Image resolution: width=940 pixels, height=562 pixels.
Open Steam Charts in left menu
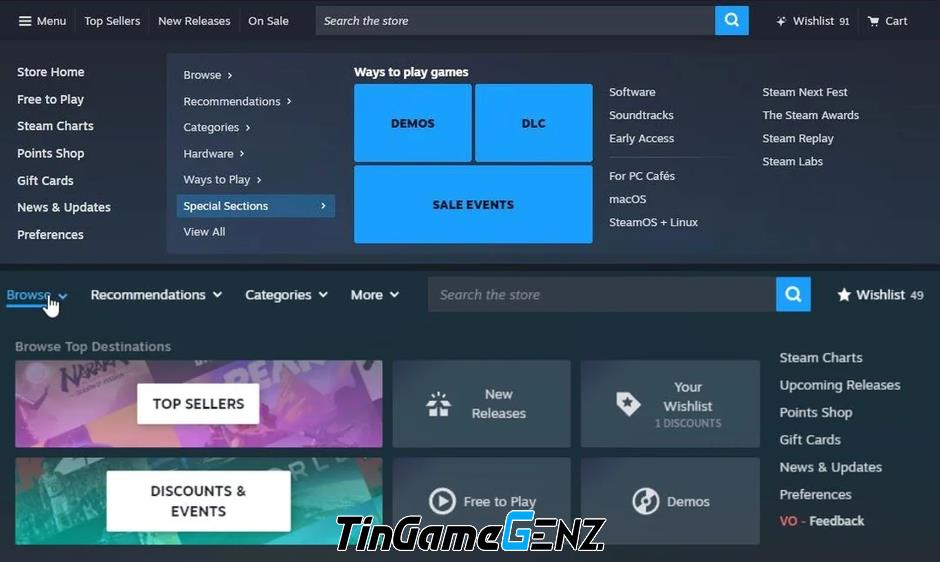pos(55,126)
